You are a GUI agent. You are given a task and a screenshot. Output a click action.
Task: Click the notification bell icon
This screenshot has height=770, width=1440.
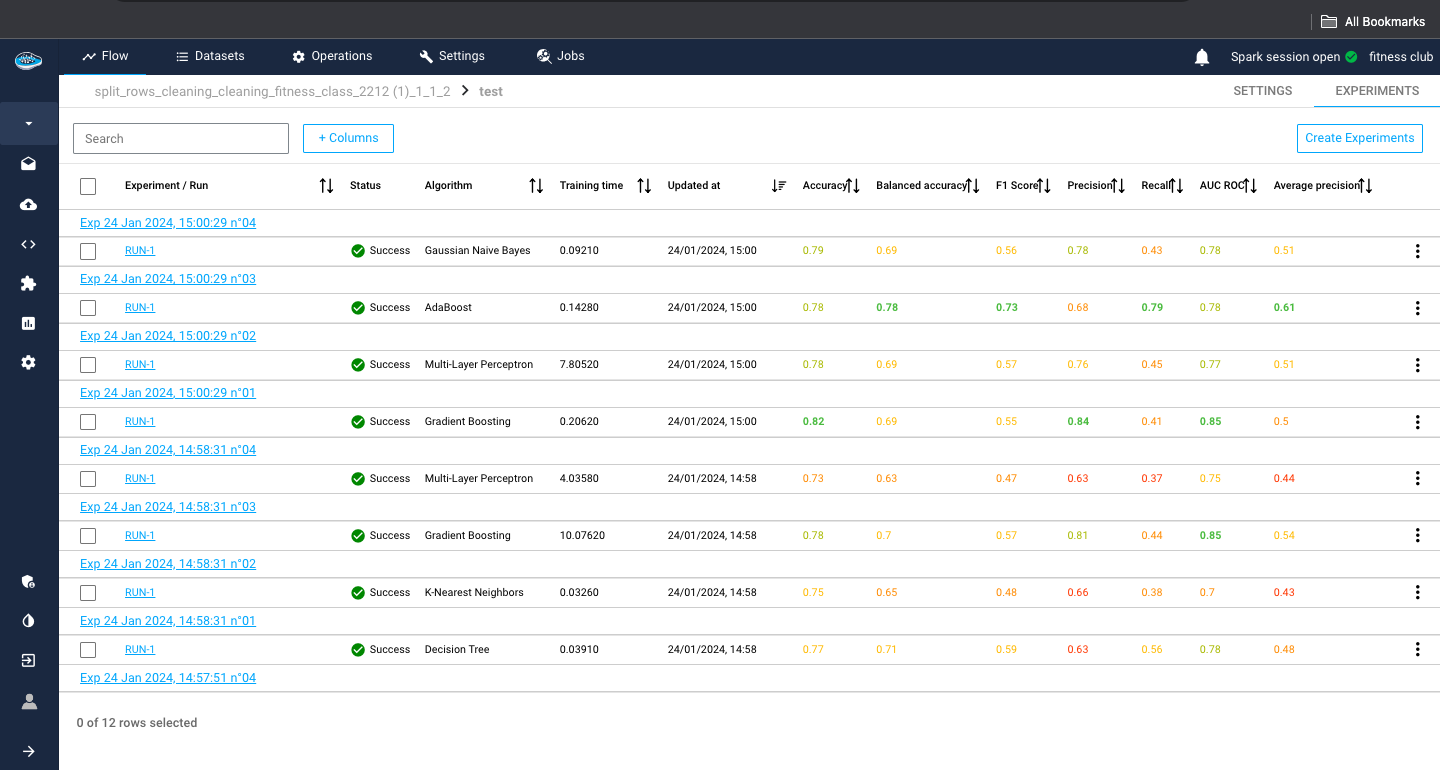click(x=1202, y=57)
